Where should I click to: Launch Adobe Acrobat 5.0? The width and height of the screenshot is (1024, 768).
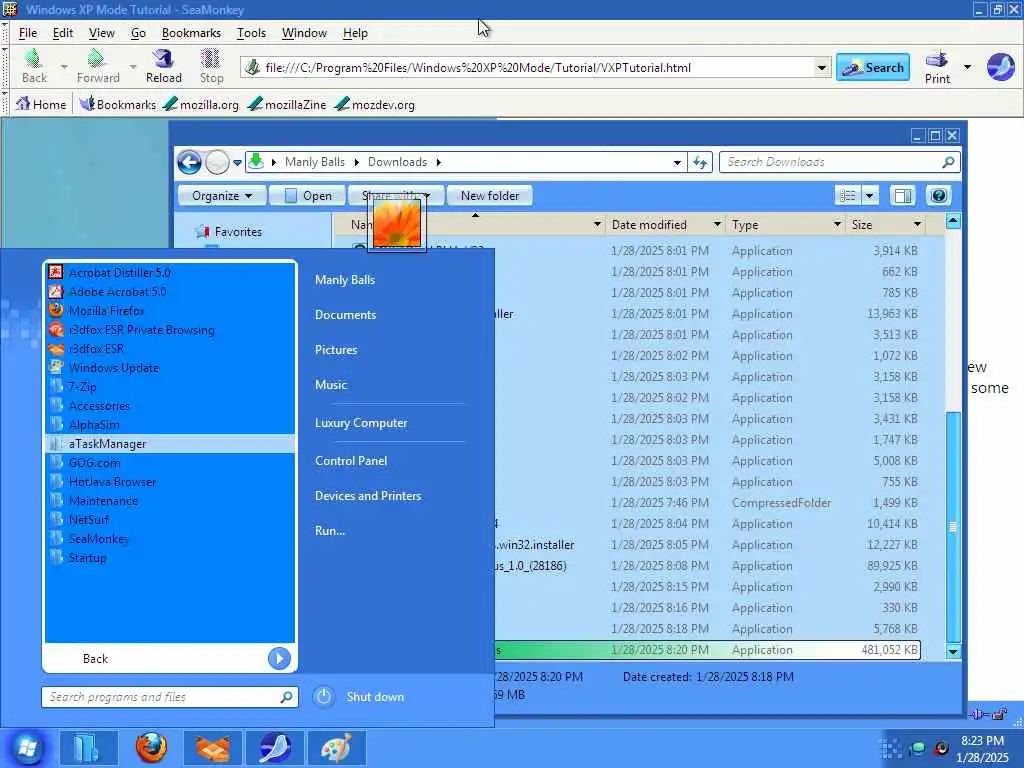pyautogui.click(x=170, y=291)
